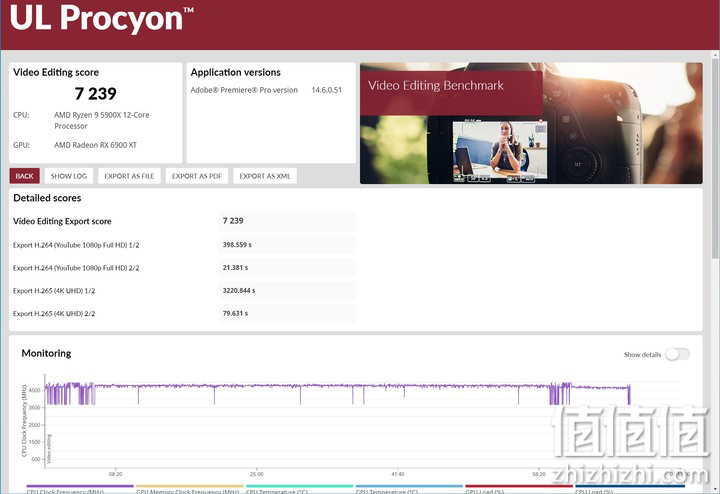Screen dimensions: 720x494
Task: Click the Video Editing score heading
Action: pyautogui.click(x=56, y=73)
